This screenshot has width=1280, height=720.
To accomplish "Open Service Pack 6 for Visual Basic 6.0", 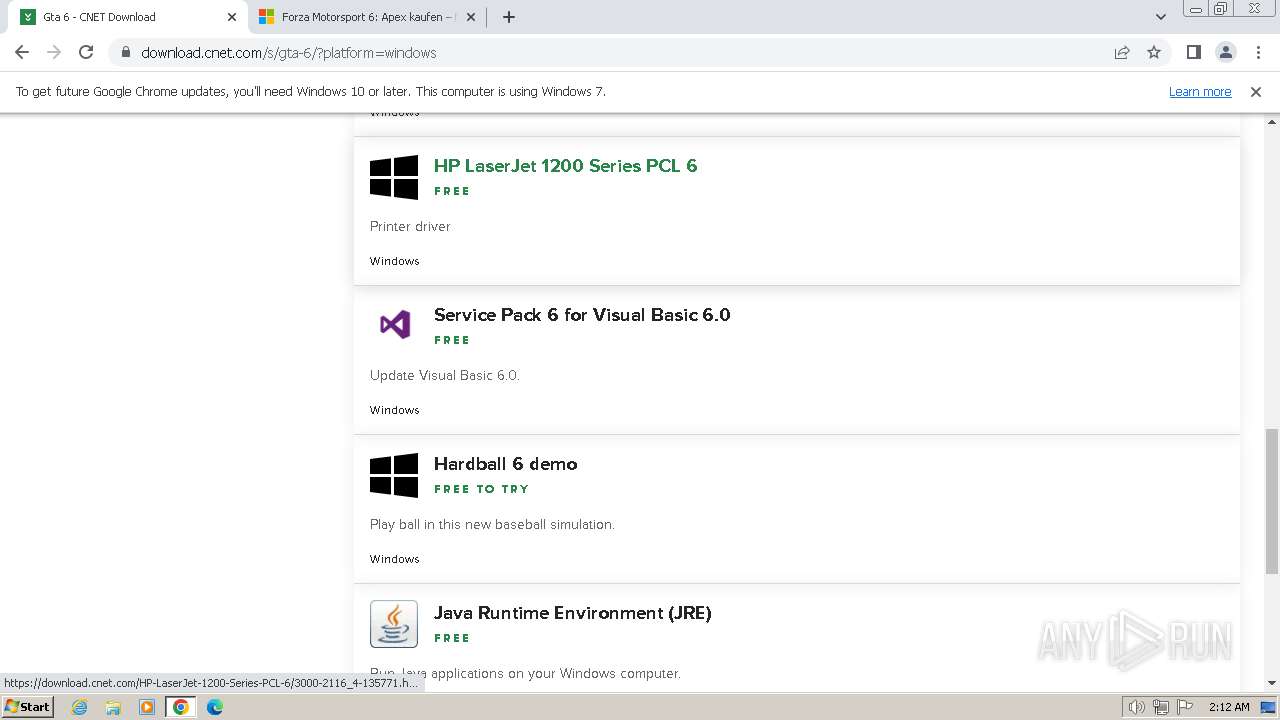I will click(582, 315).
